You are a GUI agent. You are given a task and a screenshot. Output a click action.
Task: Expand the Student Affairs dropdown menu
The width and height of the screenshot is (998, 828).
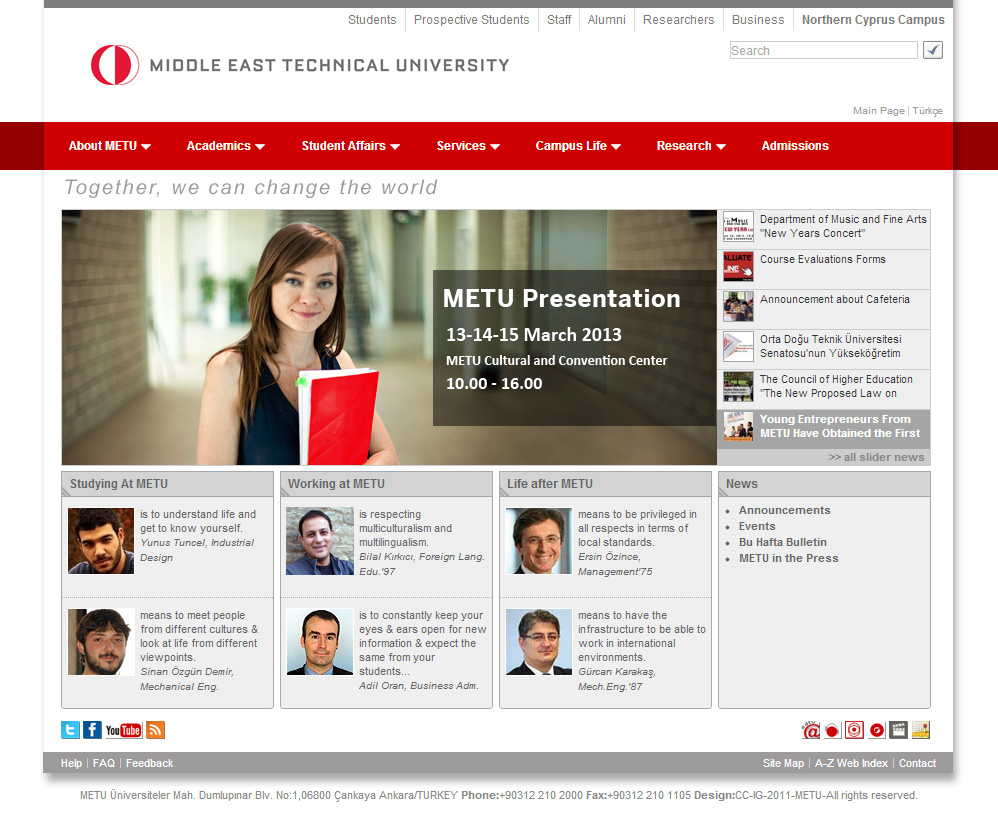[x=351, y=146]
